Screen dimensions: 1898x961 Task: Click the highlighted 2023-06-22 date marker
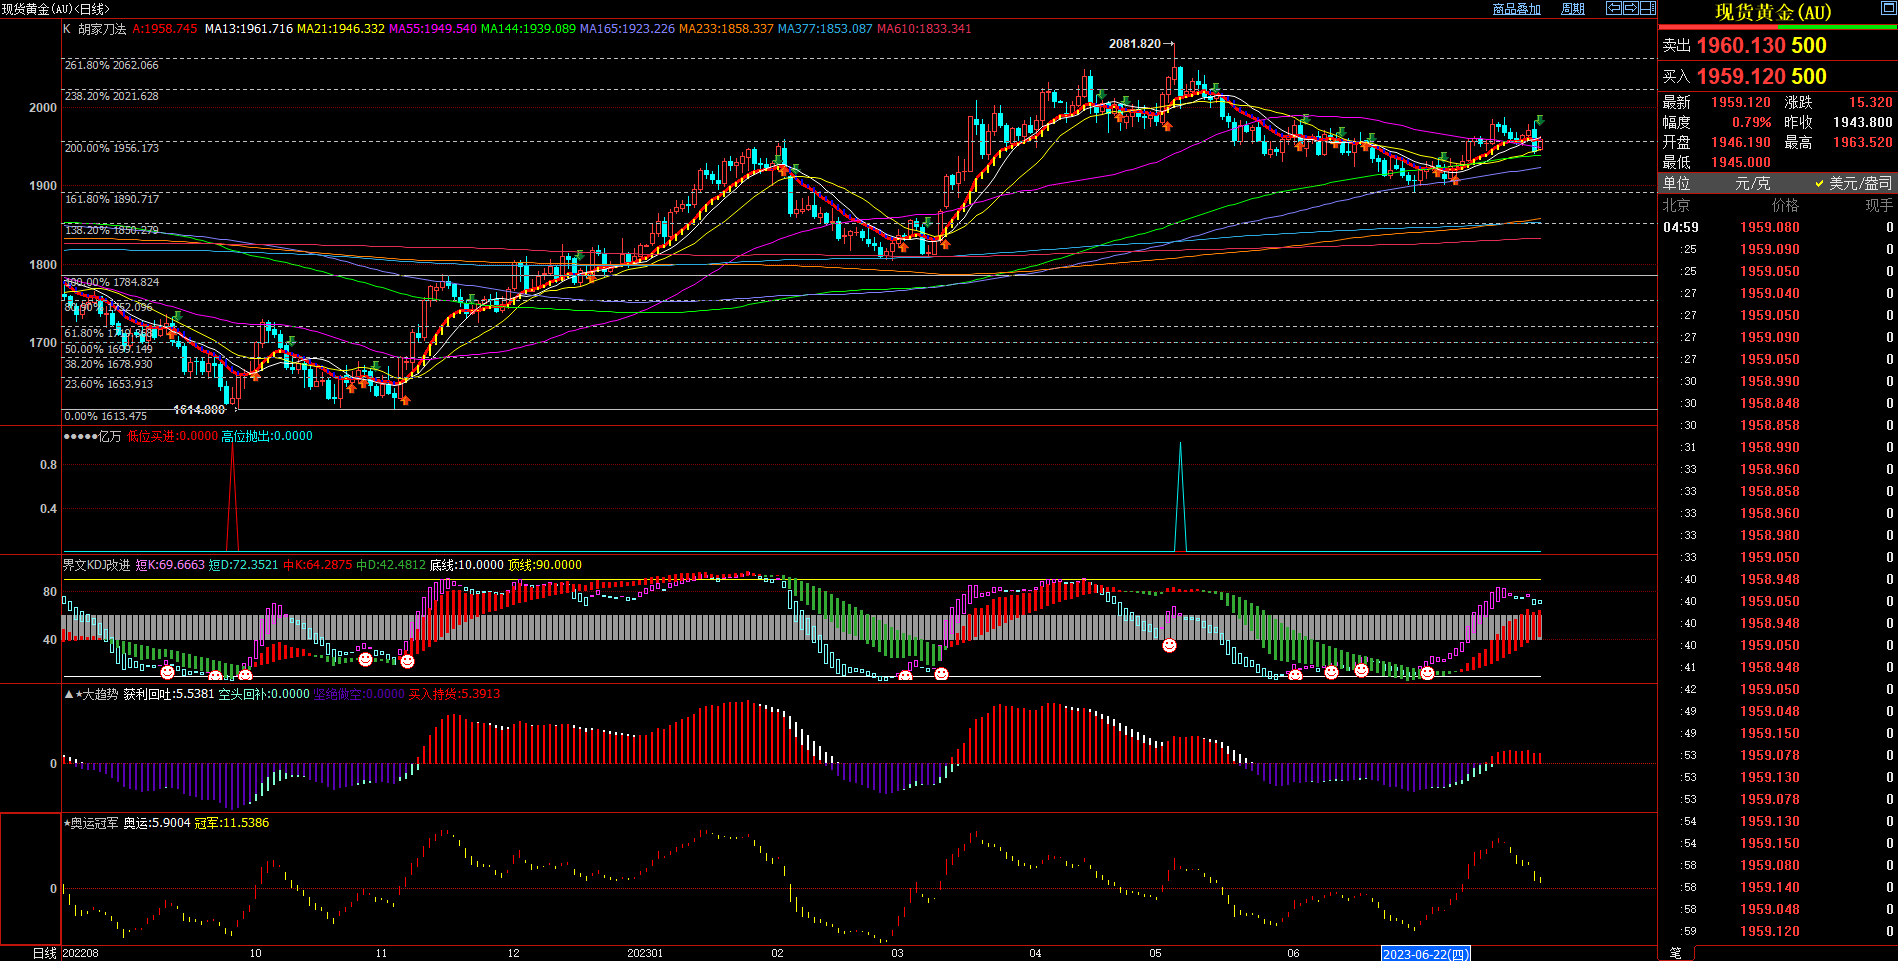click(1425, 954)
